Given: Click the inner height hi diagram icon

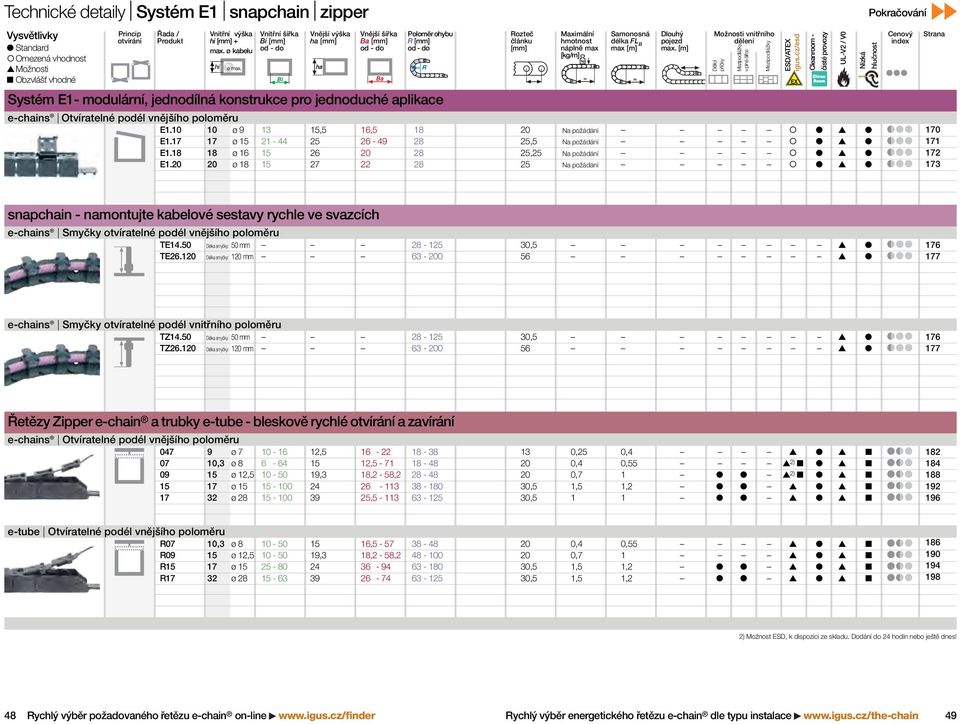Looking at the screenshot, I should click(x=227, y=67).
